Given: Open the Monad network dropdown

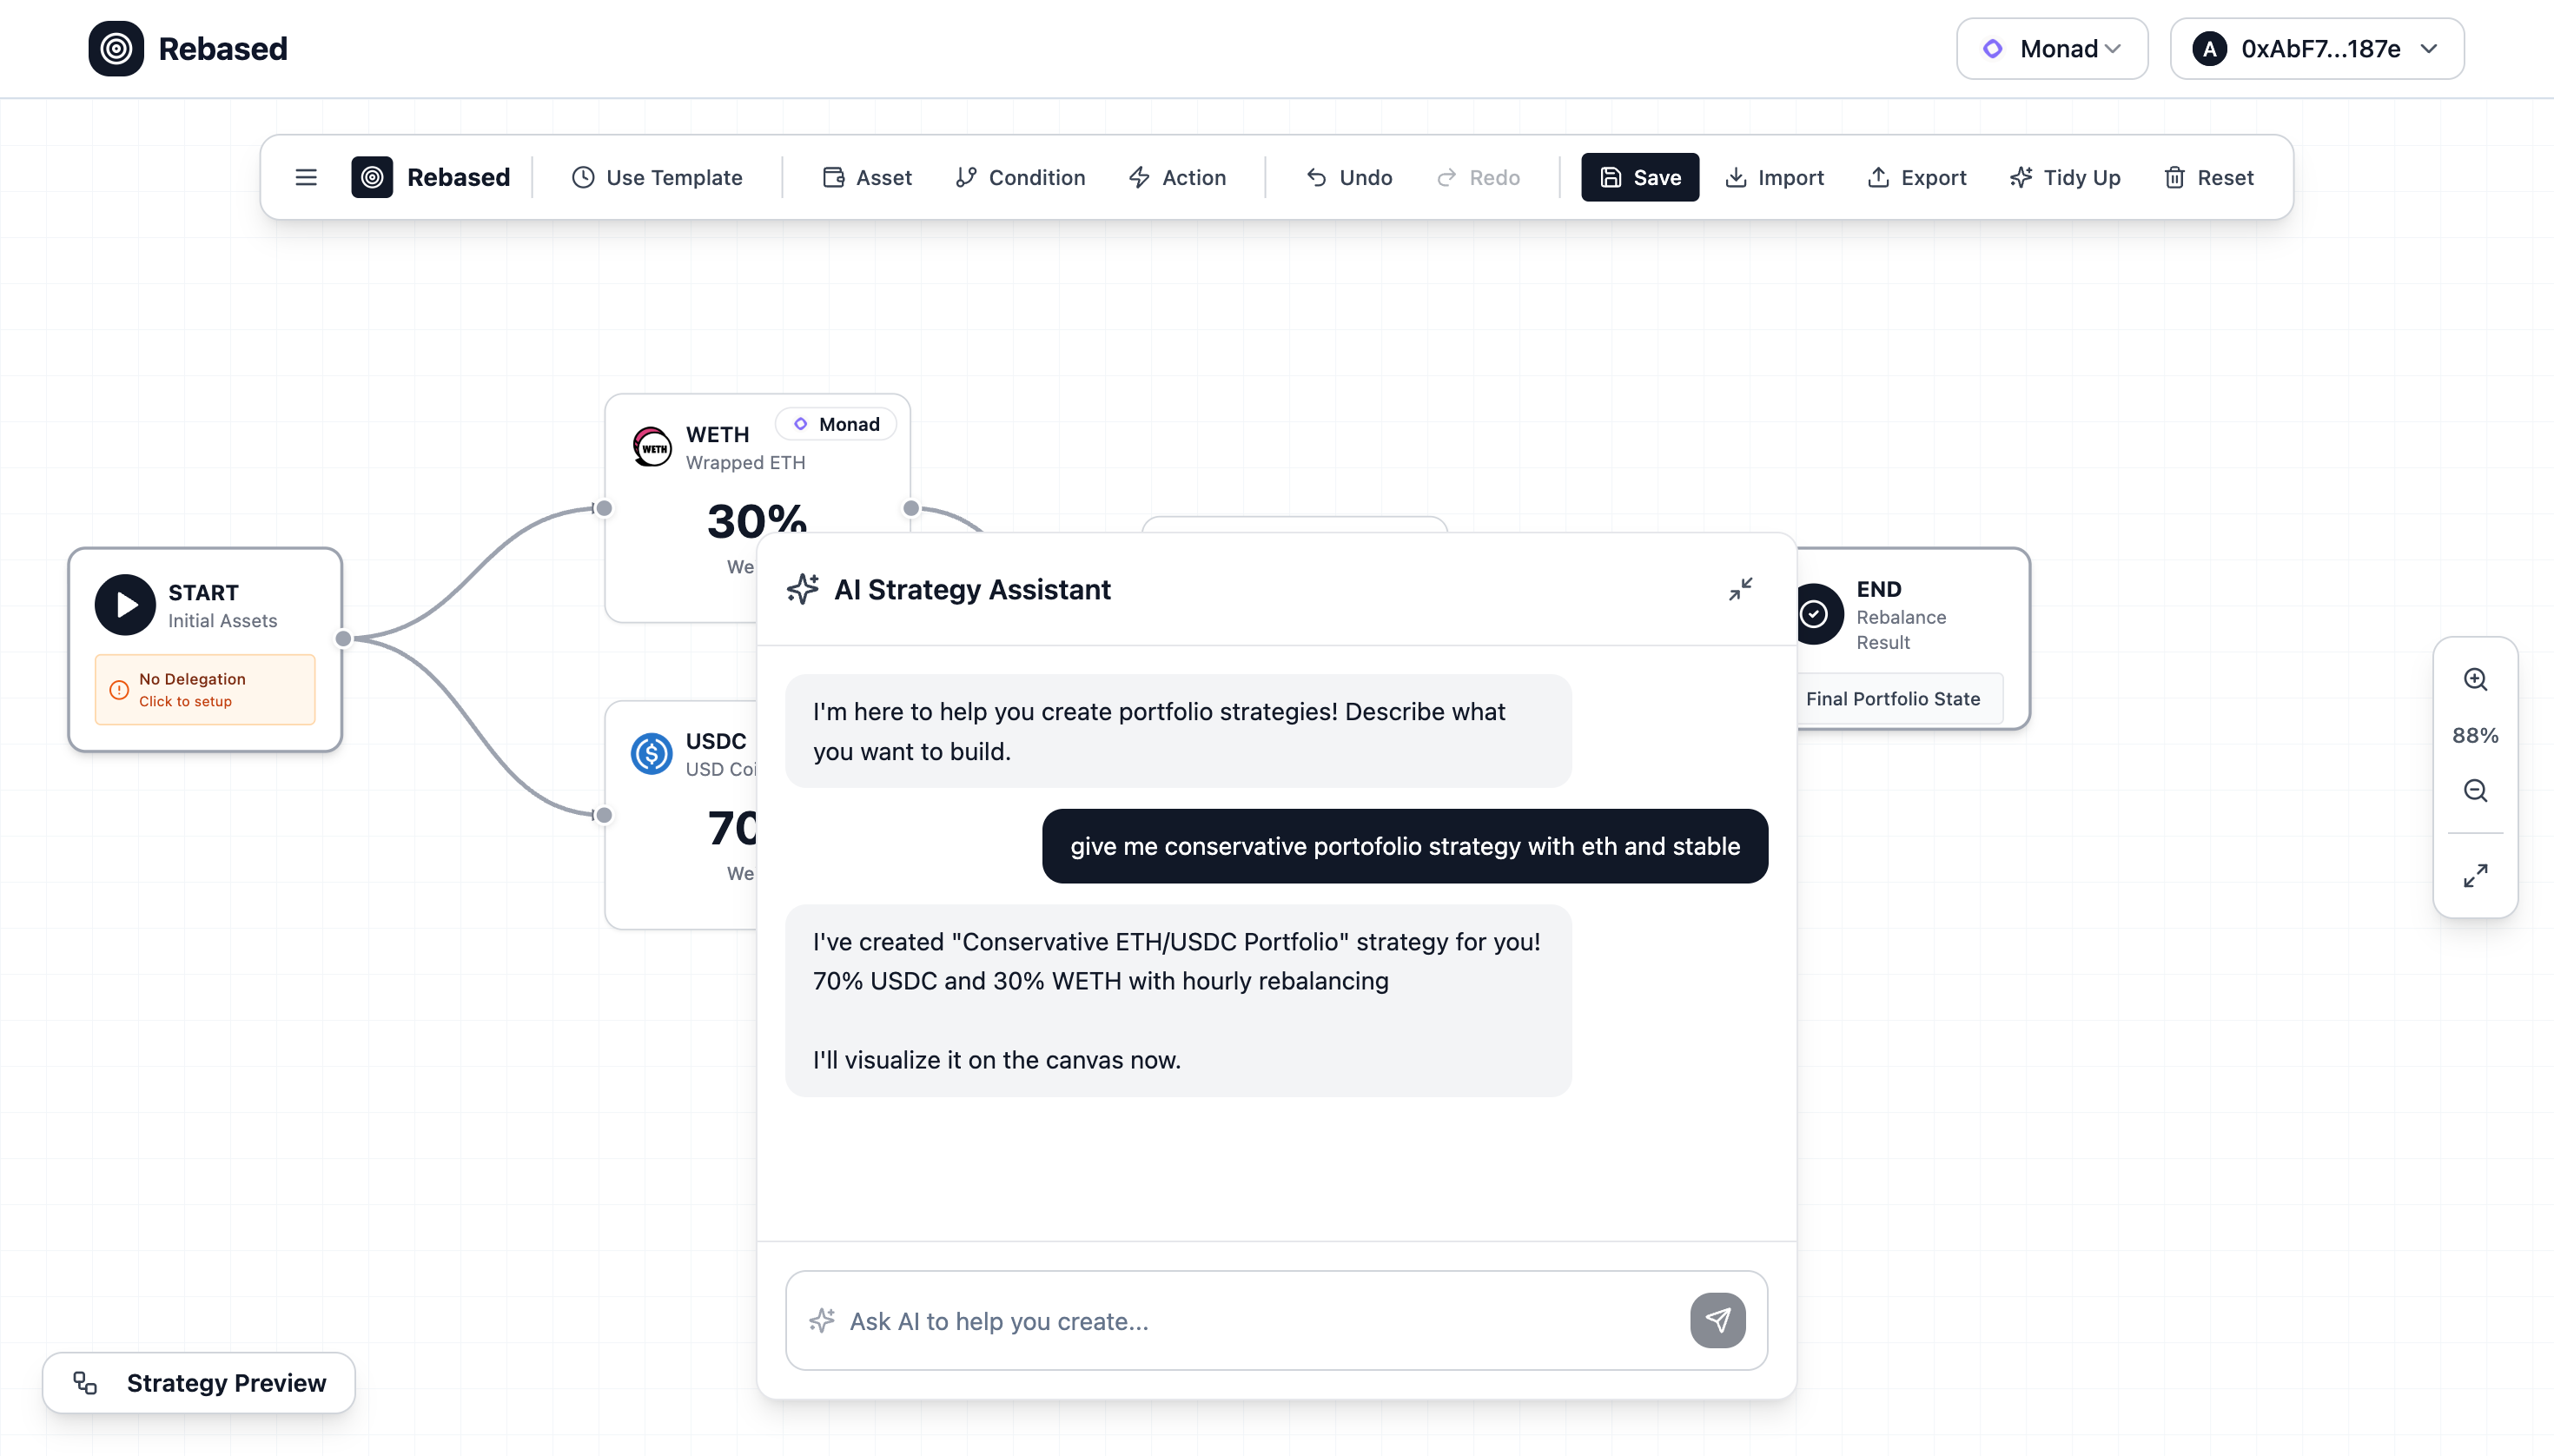Looking at the screenshot, I should (2051, 49).
